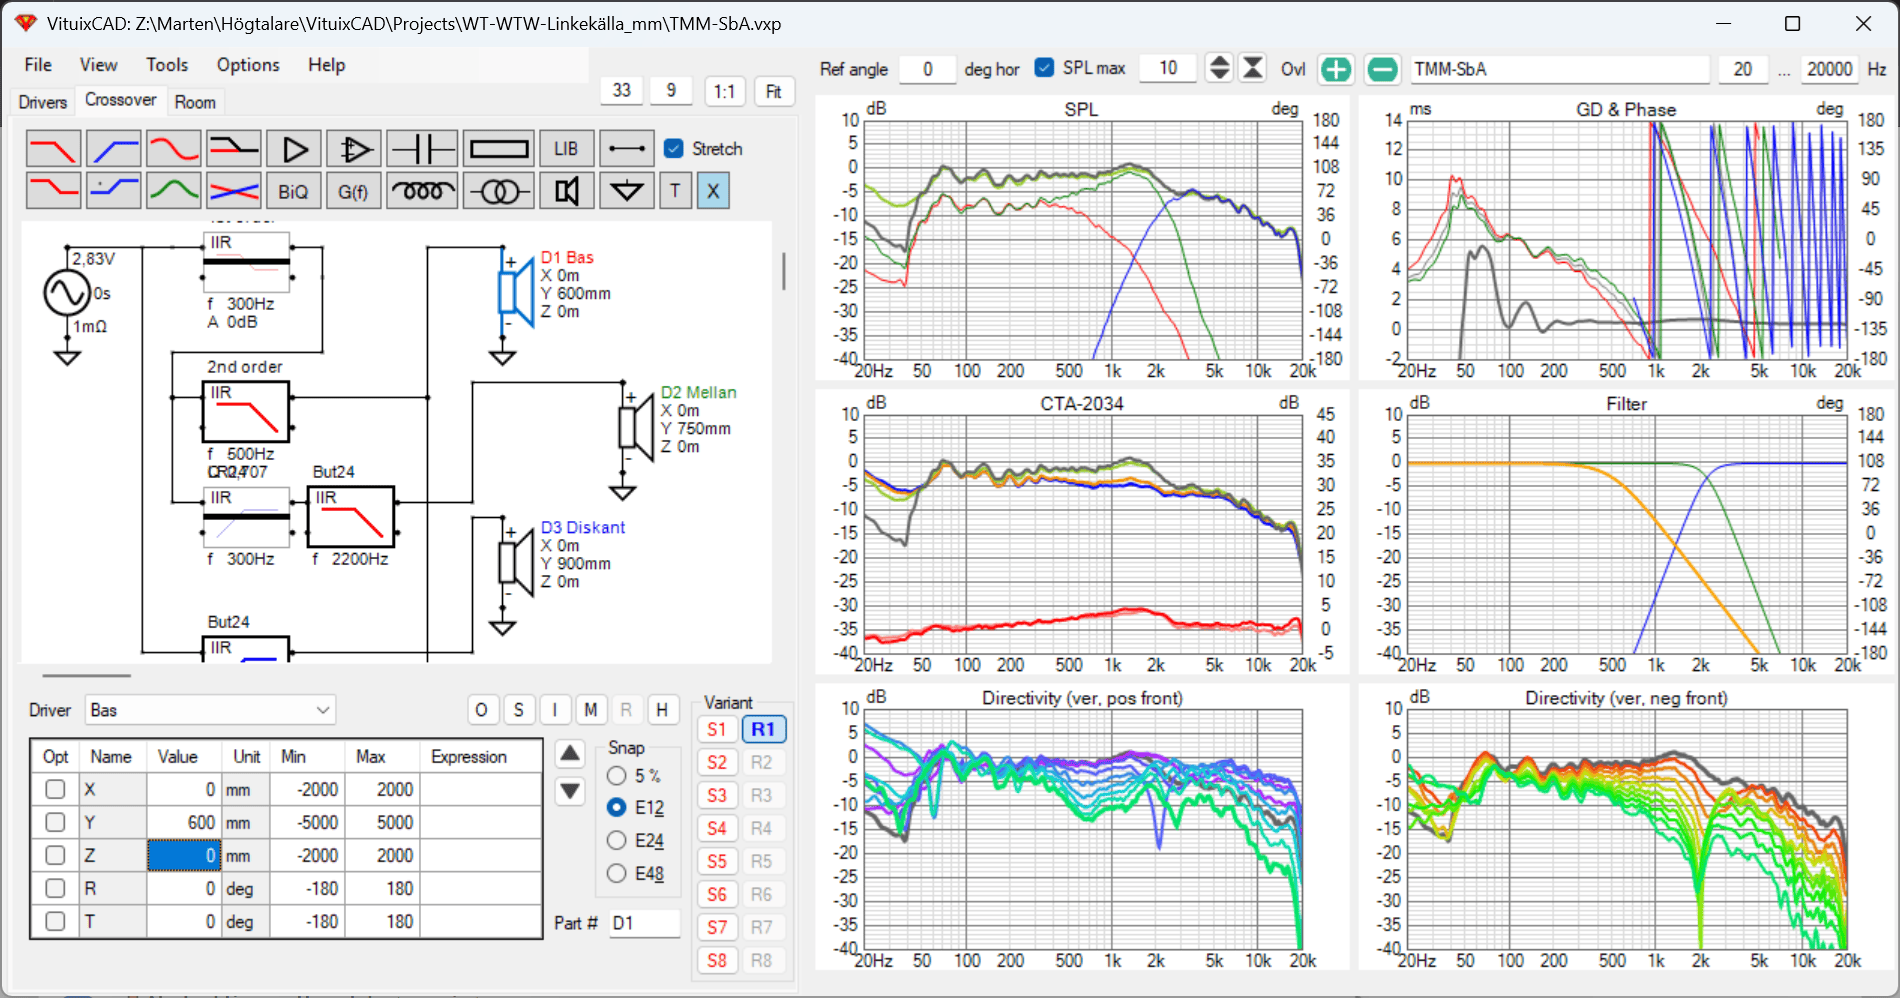Select the capacitor component tool

(x=422, y=149)
